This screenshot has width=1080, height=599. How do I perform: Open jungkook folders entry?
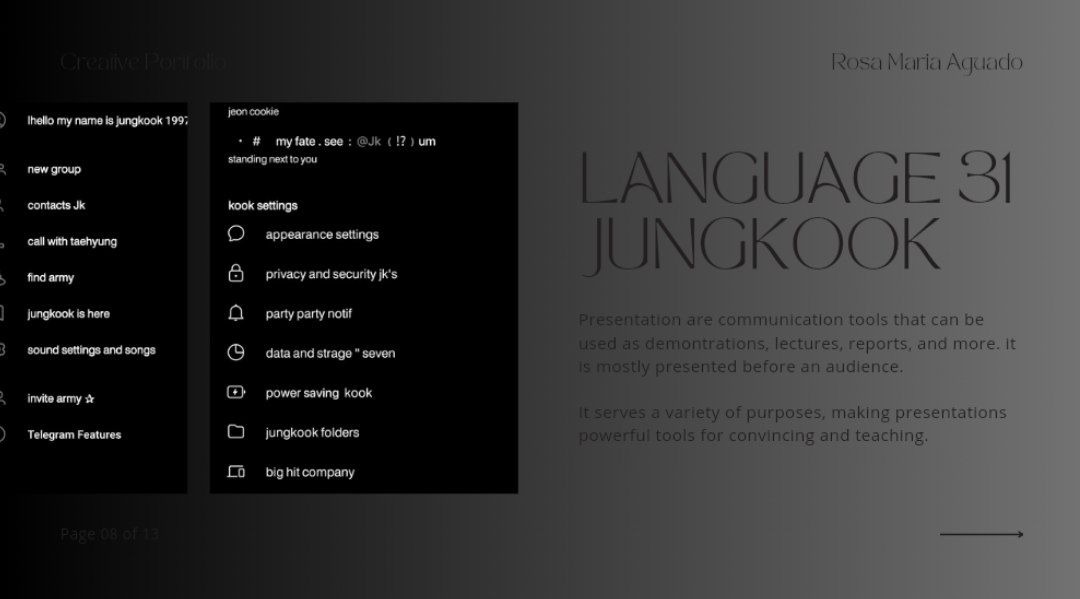point(312,432)
